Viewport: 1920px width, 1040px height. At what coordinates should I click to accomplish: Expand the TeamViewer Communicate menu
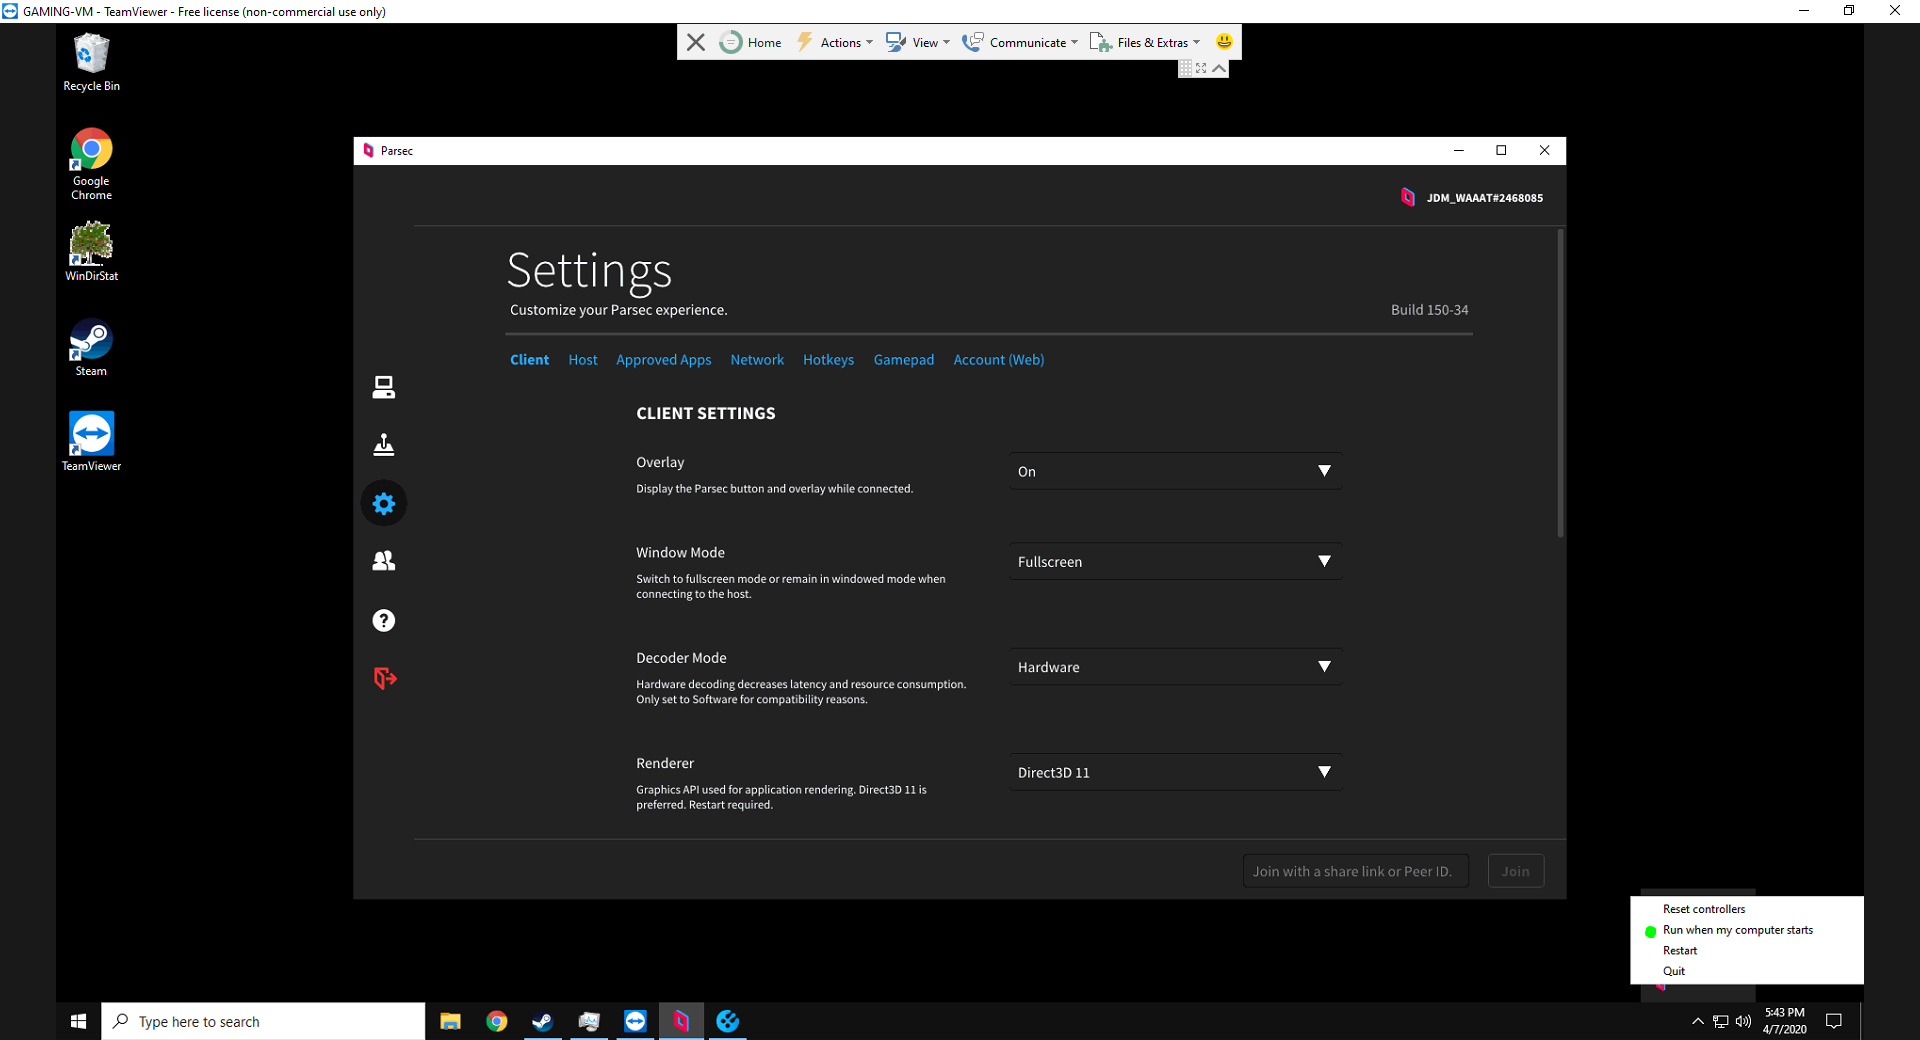click(x=1020, y=42)
